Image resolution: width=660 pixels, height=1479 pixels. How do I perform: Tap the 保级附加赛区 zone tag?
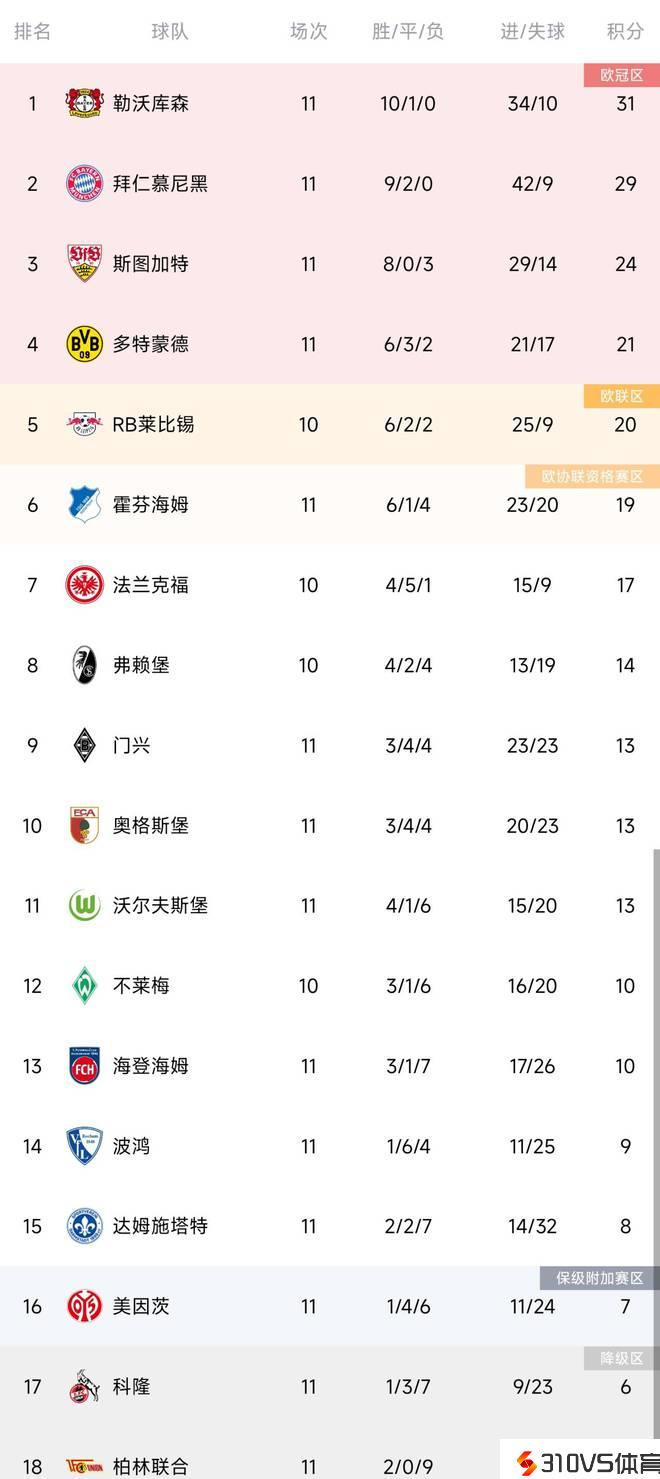(600, 1278)
